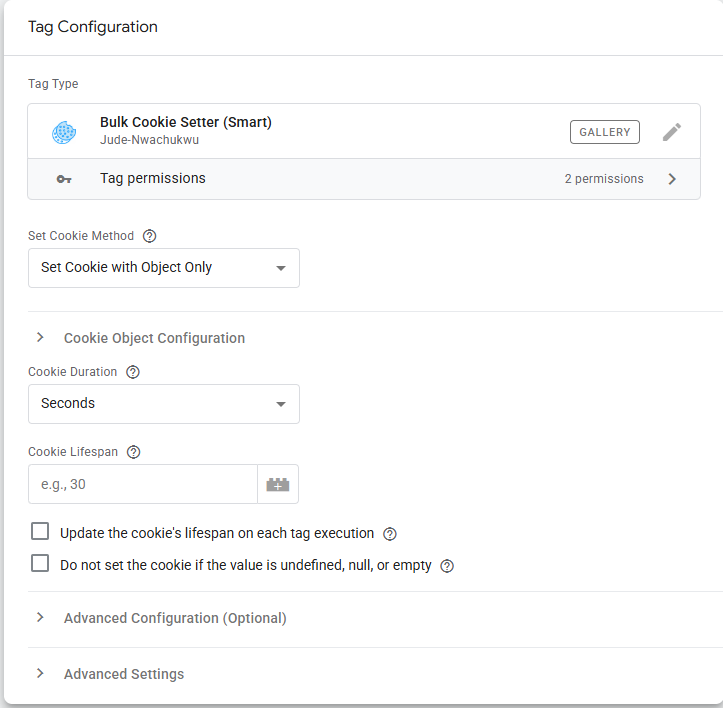Screen dimensions: 723x708
Task: Open the Set Cookie Method dropdown
Action: [163, 268]
